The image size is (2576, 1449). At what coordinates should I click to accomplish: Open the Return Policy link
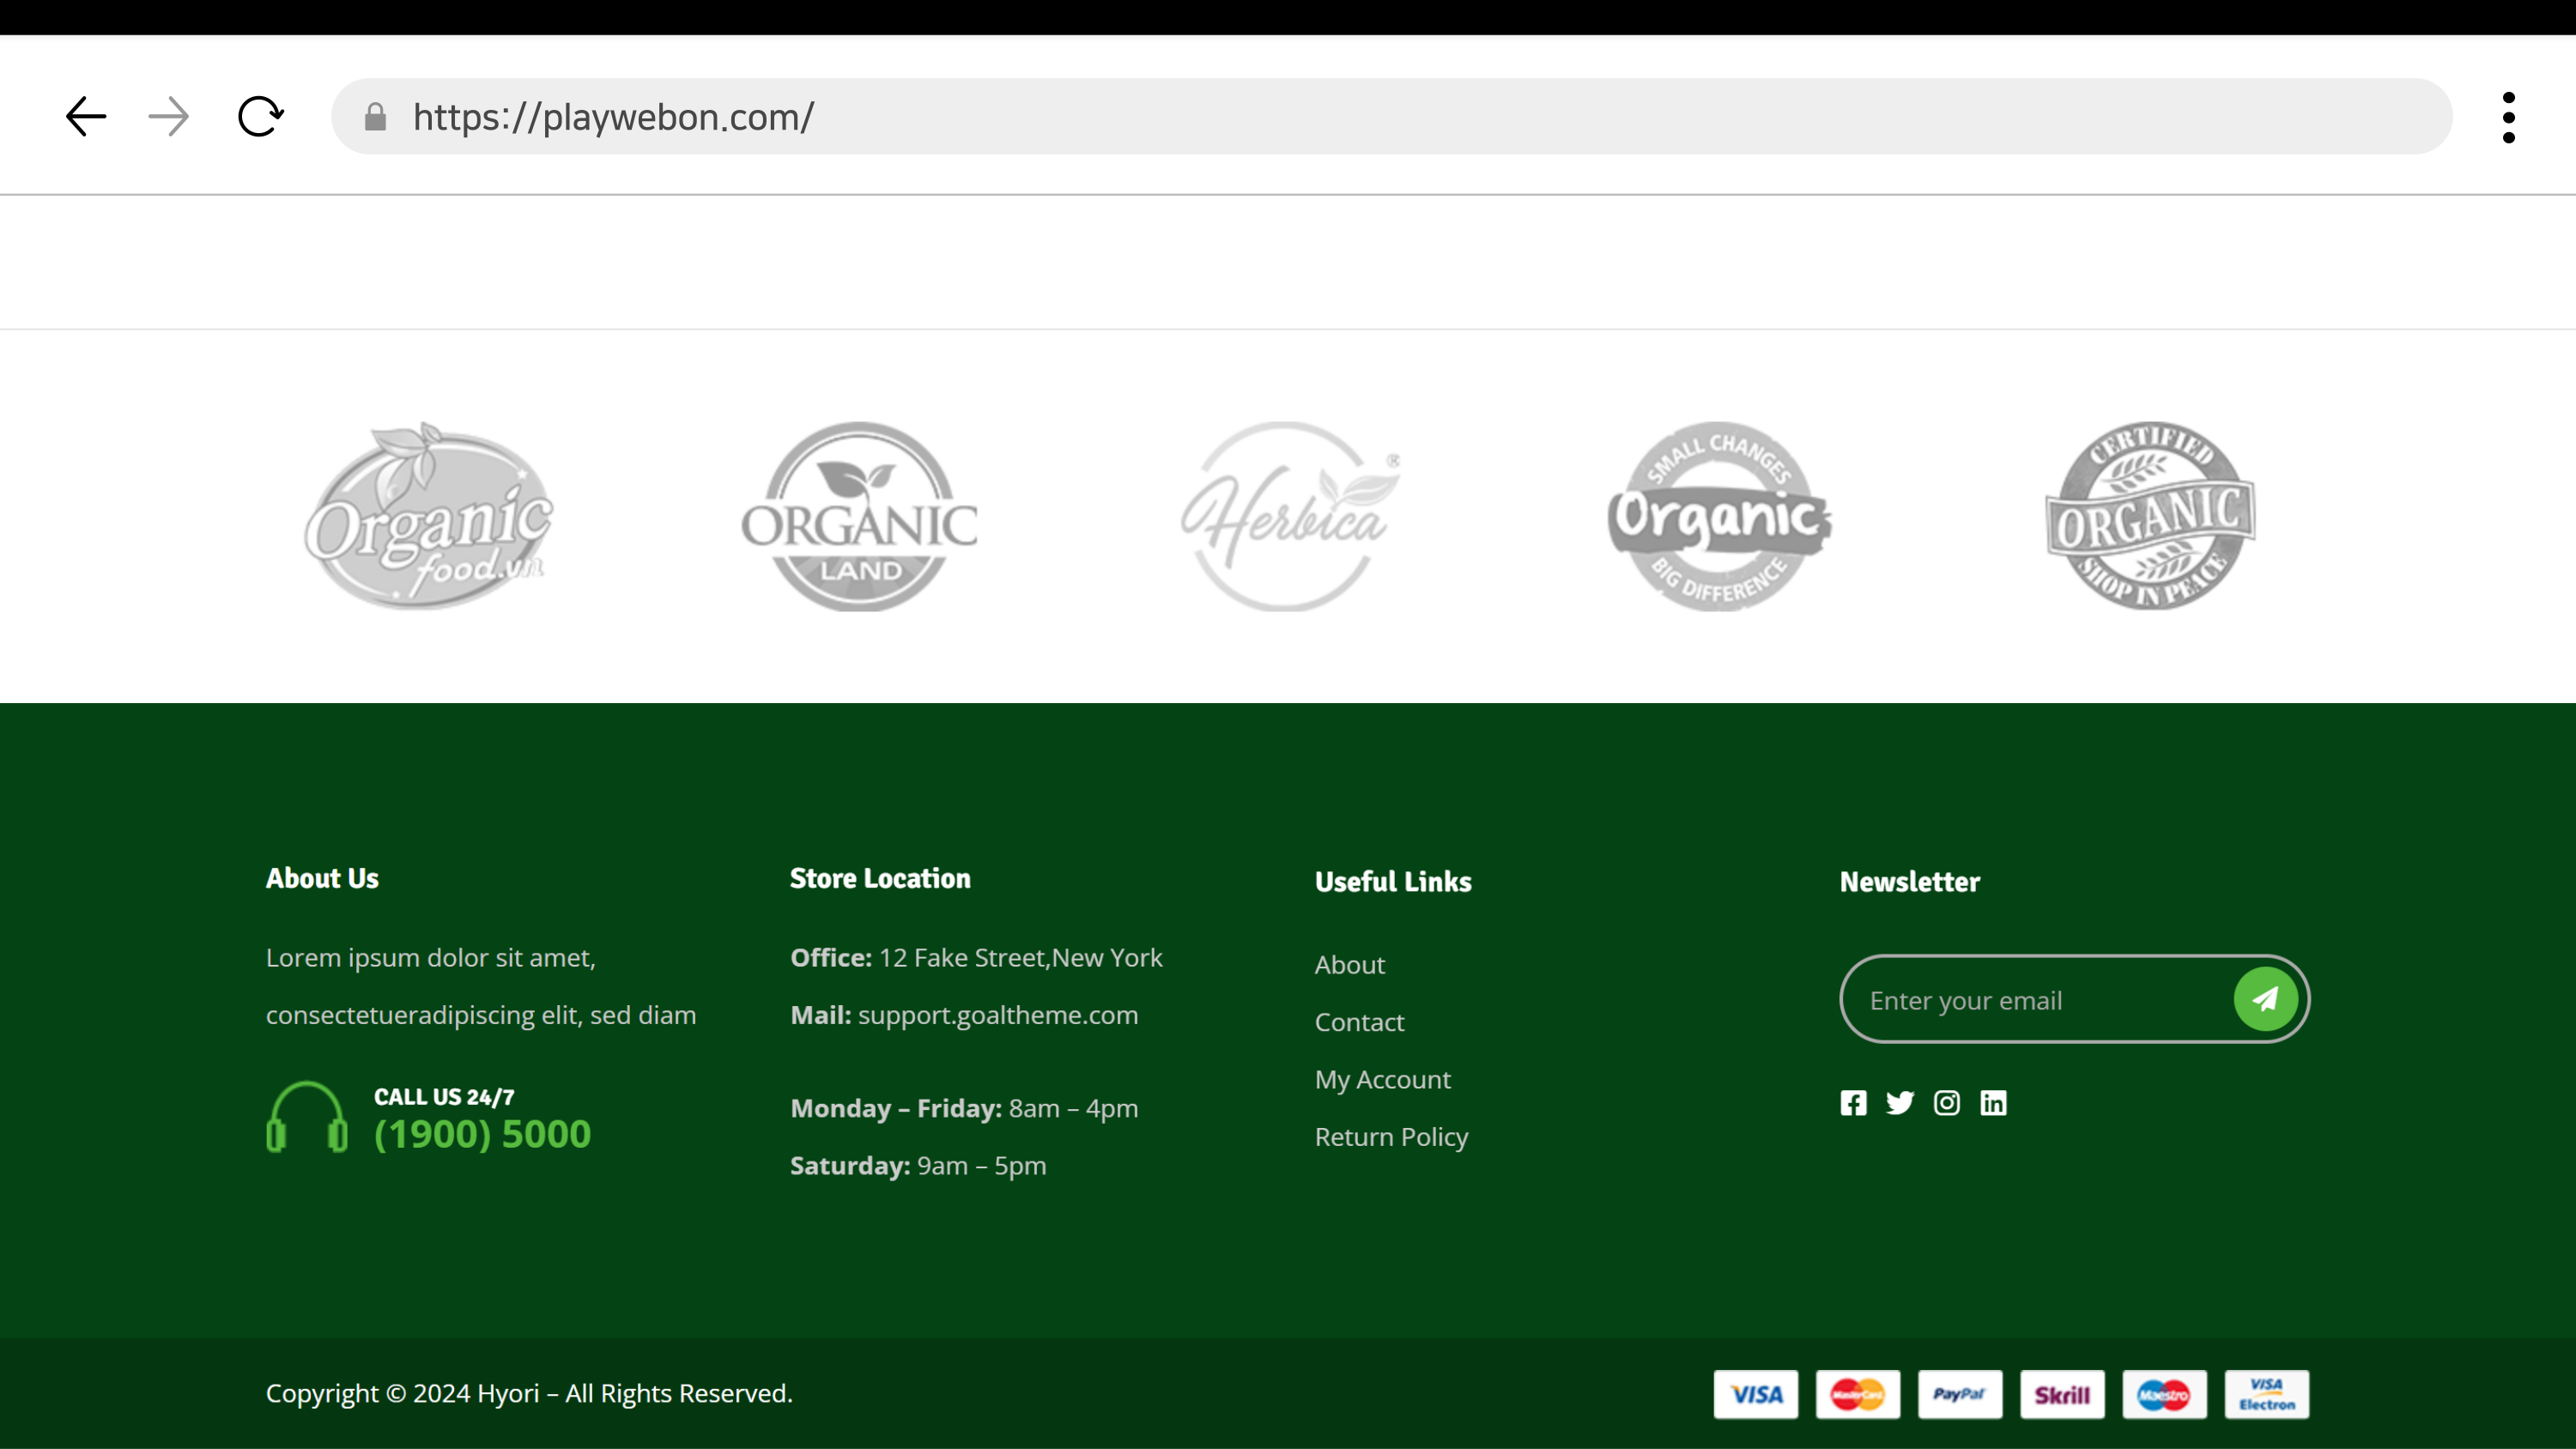click(1391, 1137)
